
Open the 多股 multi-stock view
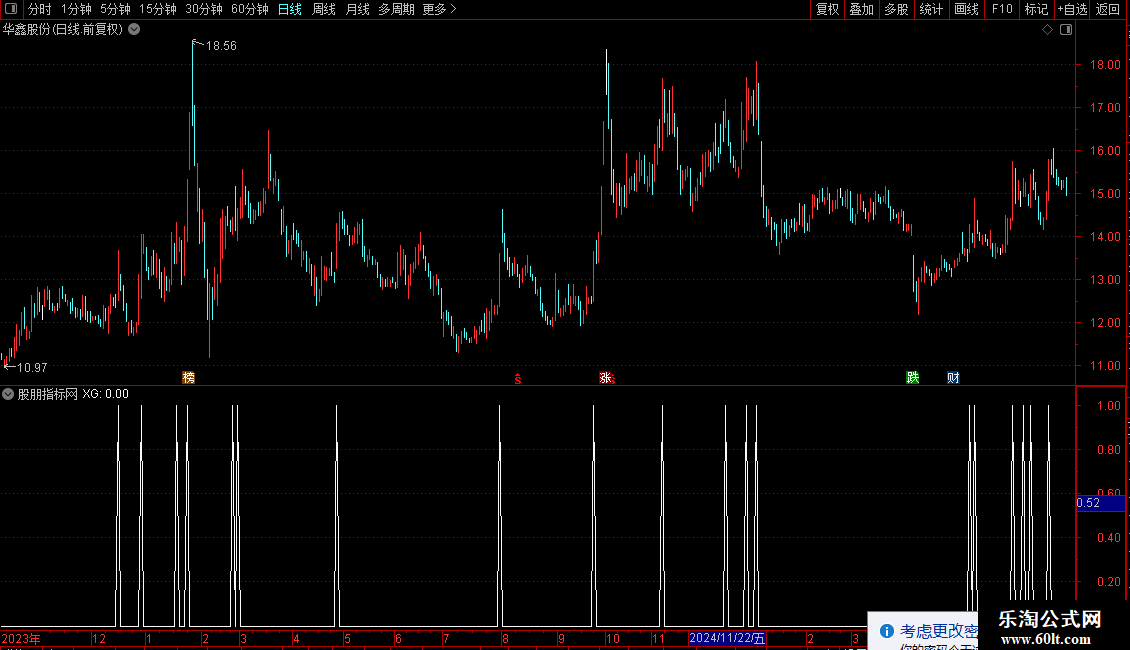(896, 9)
